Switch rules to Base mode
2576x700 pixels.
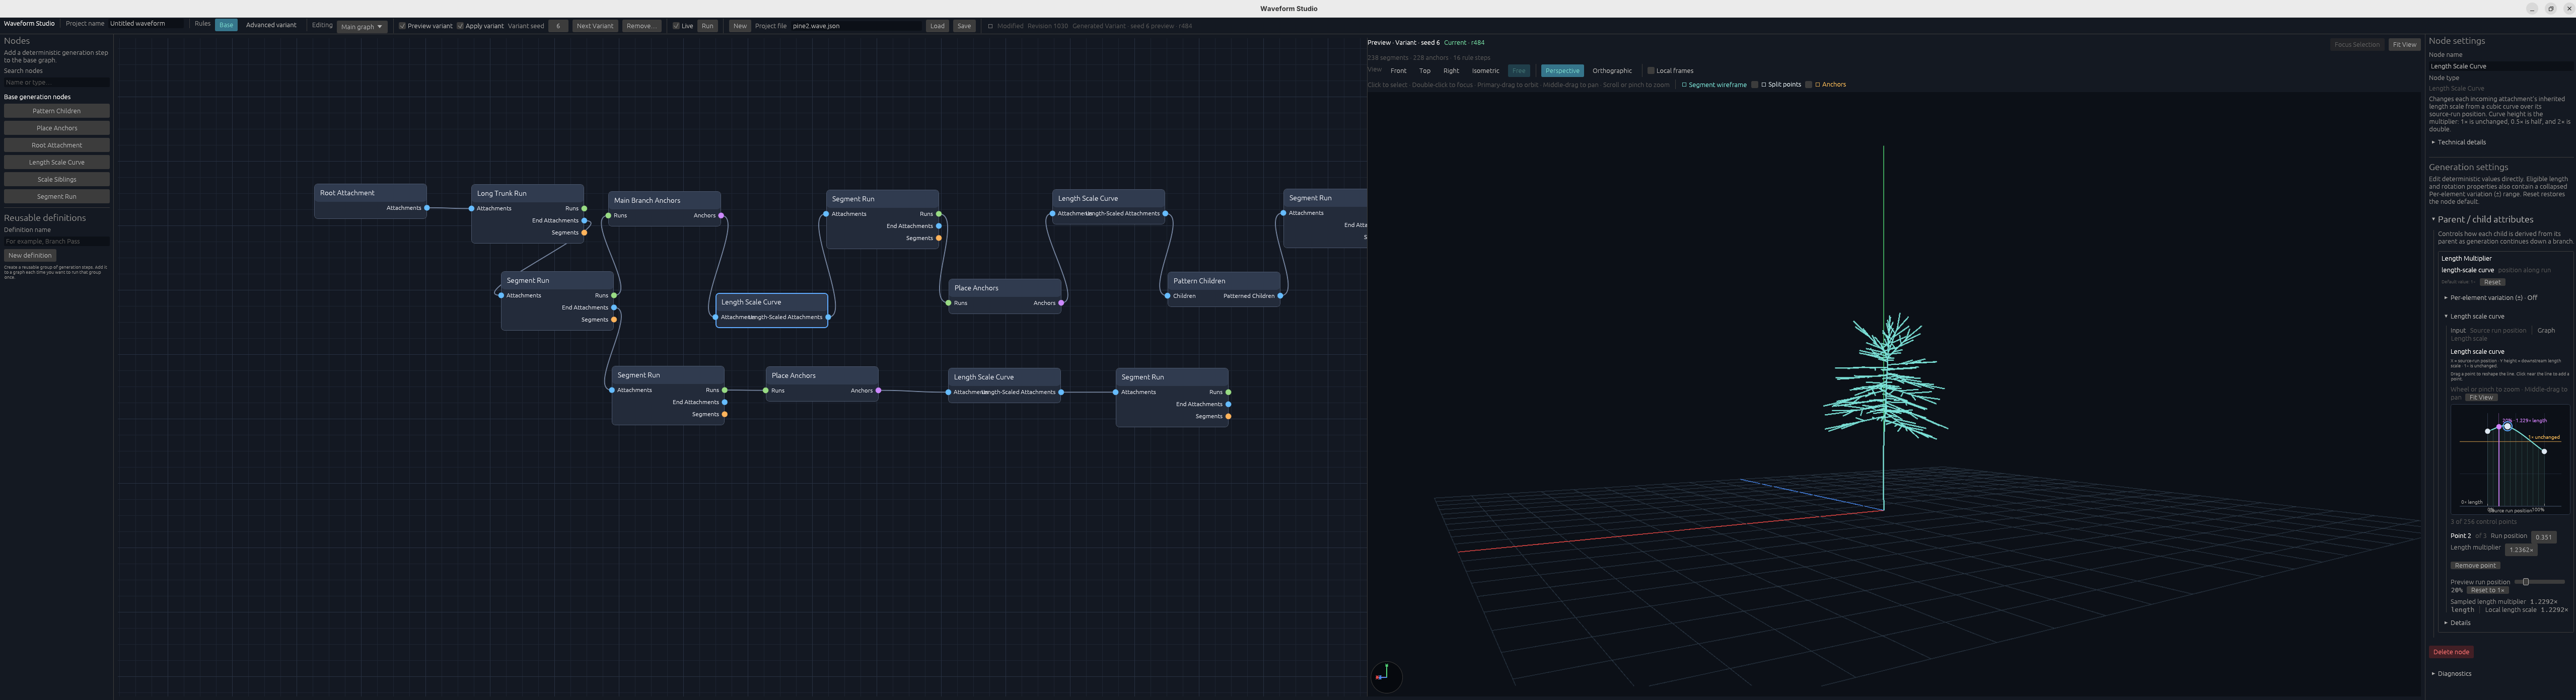(226, 25)
